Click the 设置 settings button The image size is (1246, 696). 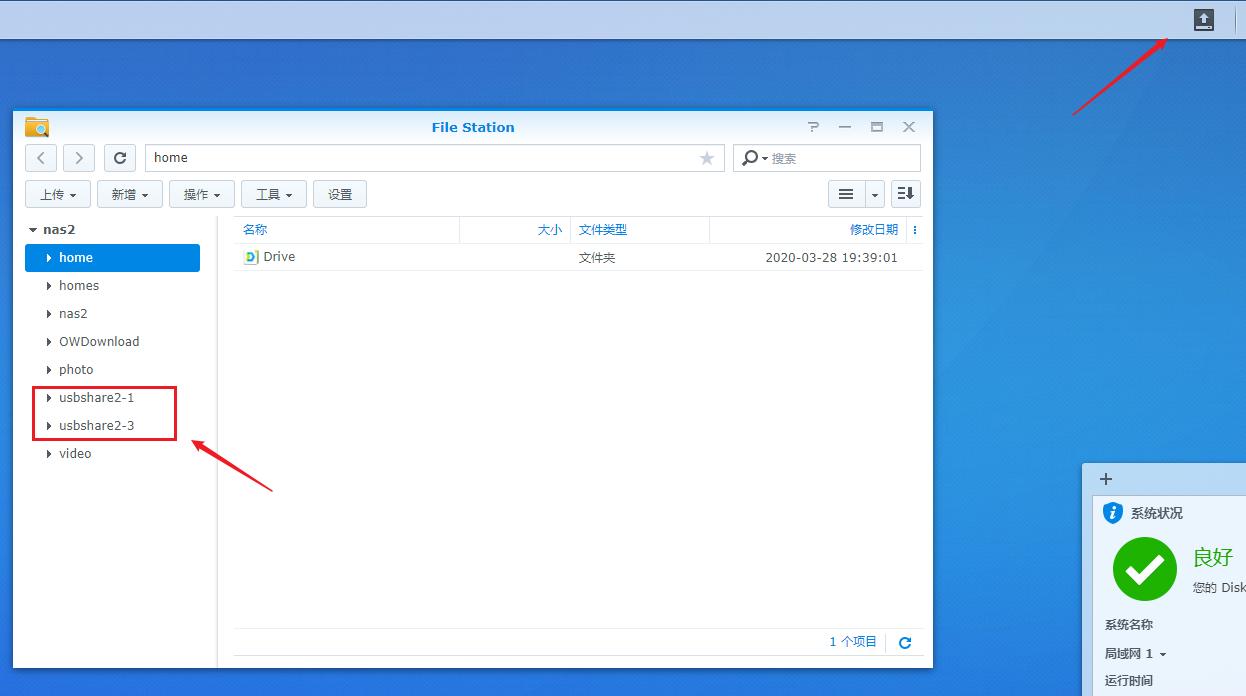[x=340, y=194]
